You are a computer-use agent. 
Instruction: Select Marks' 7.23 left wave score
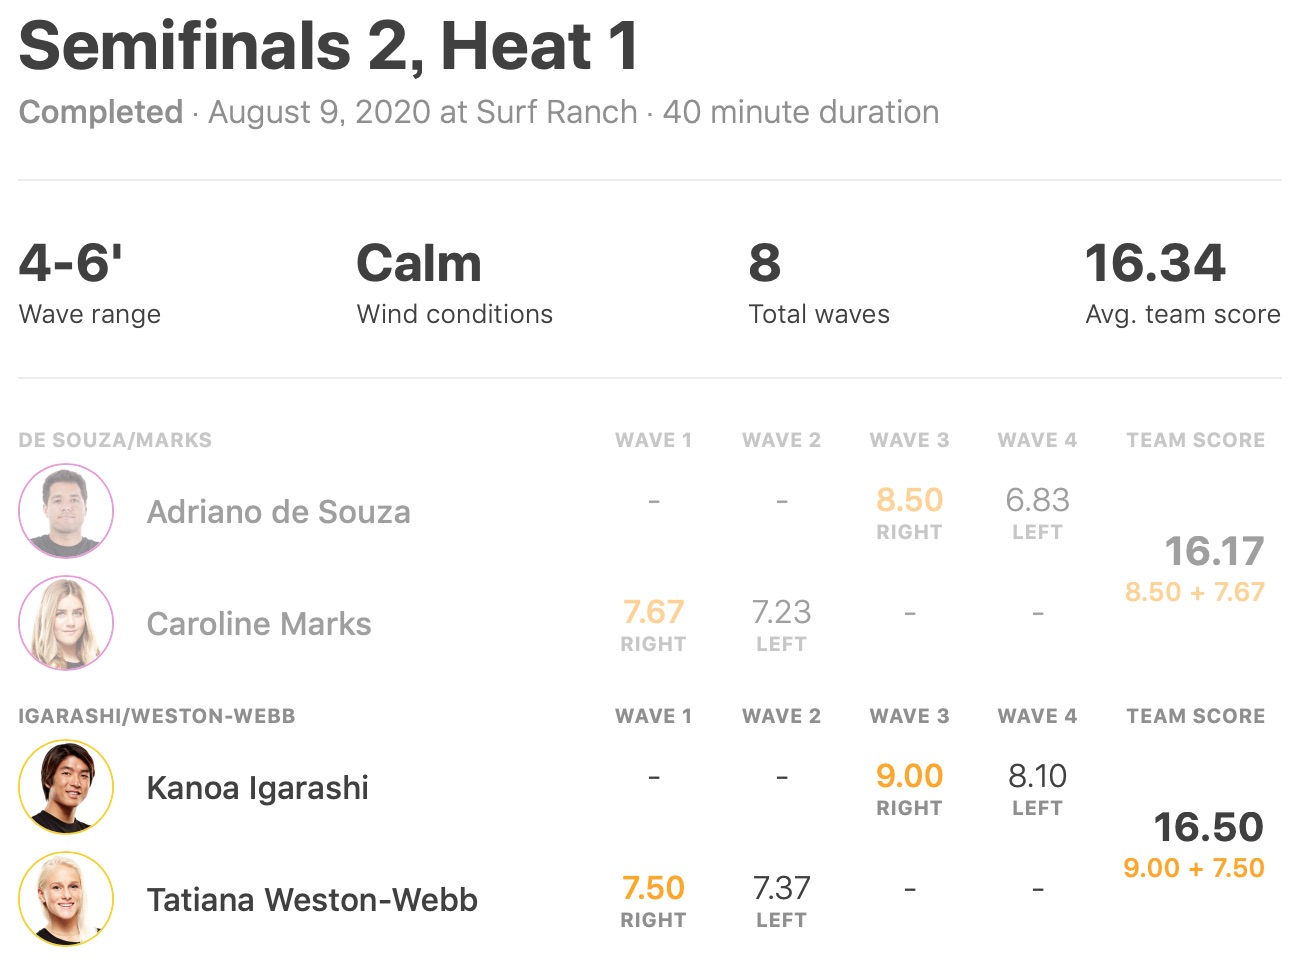pyautogui.click(x=781, y=612)
